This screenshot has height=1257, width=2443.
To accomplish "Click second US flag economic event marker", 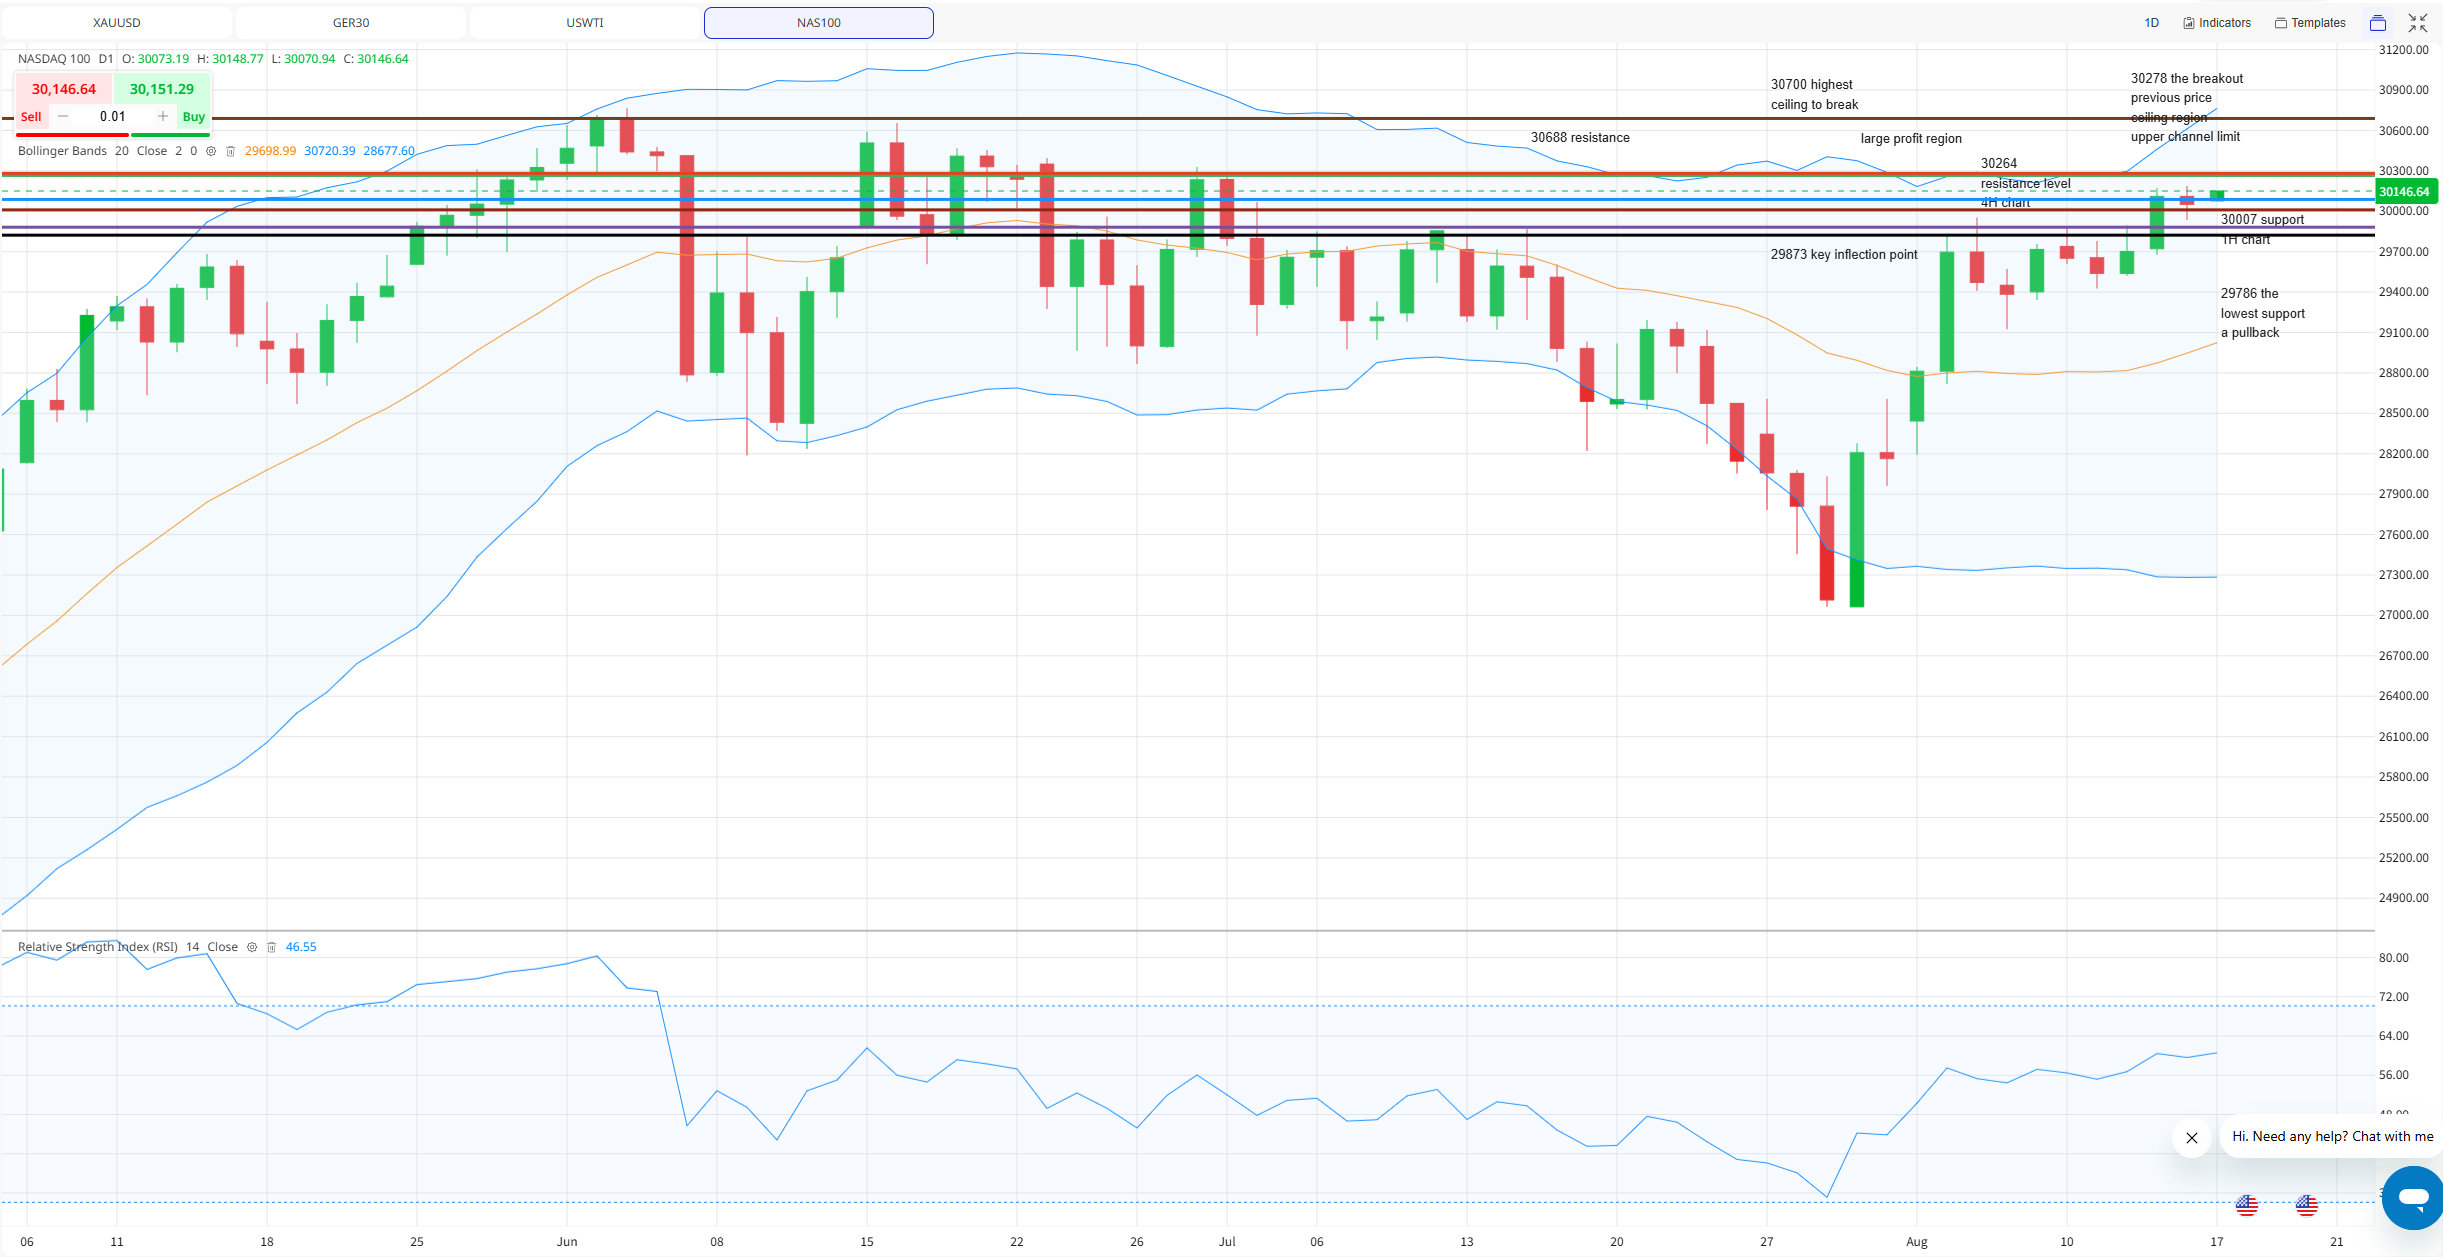I will click(2307, 1205).
